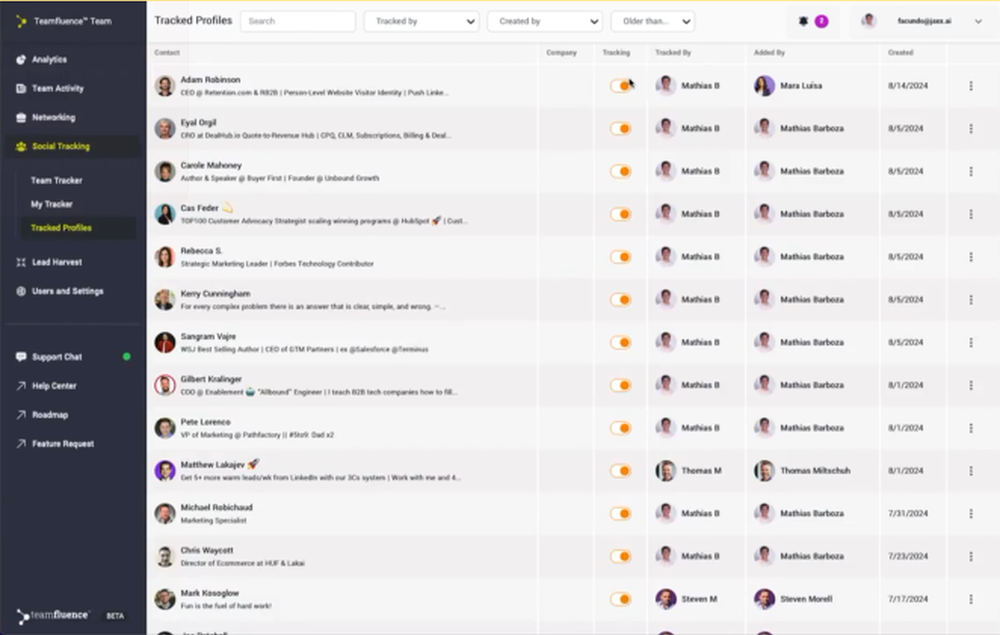
Task: Click Steven Morell in Added By column
Action: click(x=806, y=599)
